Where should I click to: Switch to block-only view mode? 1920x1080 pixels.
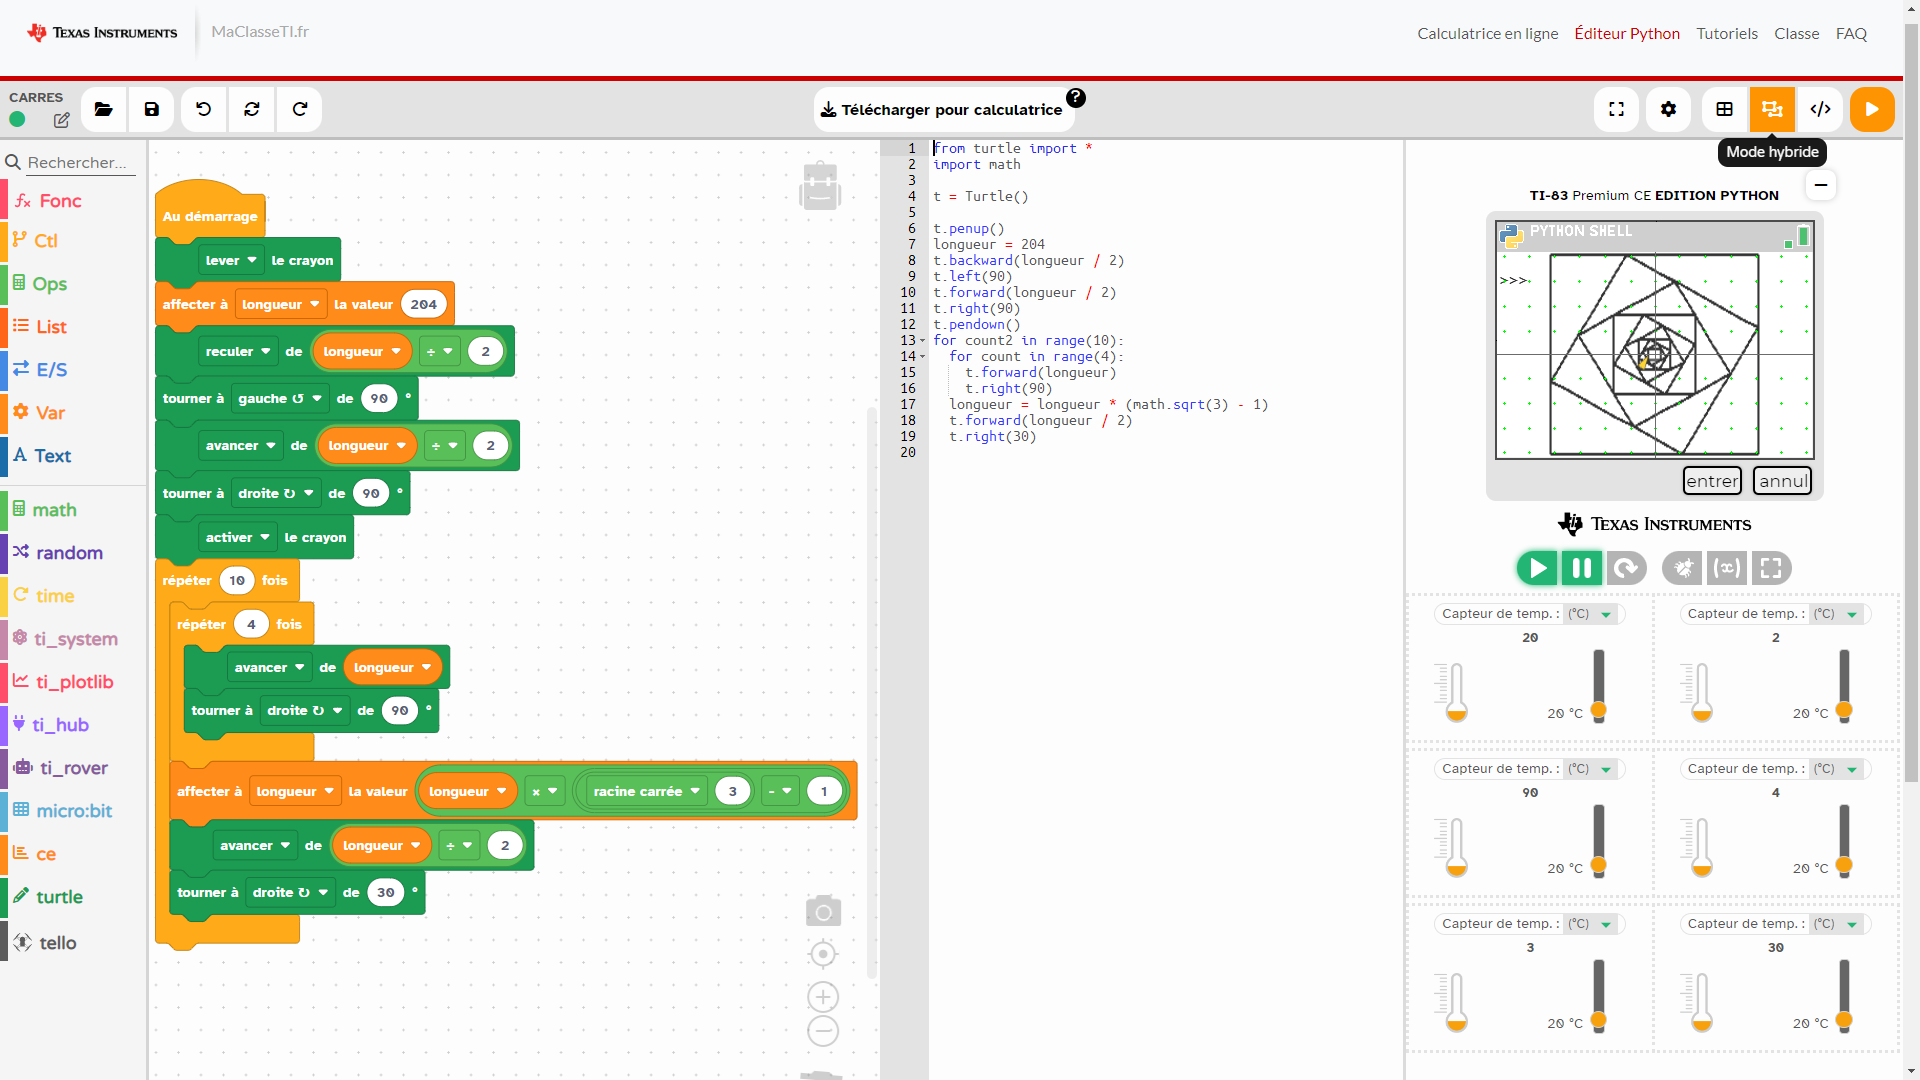[x=1725, y=110]
